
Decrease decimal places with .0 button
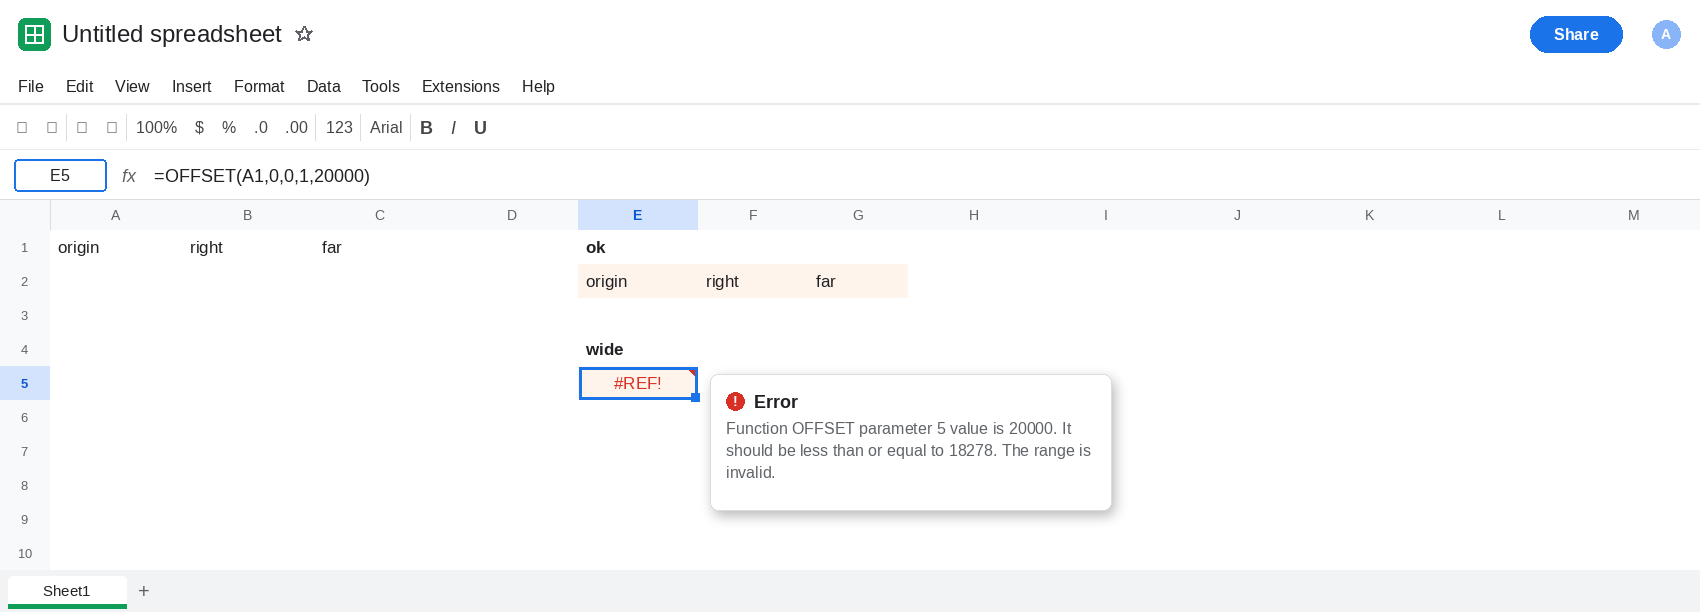tap(261, 128)
